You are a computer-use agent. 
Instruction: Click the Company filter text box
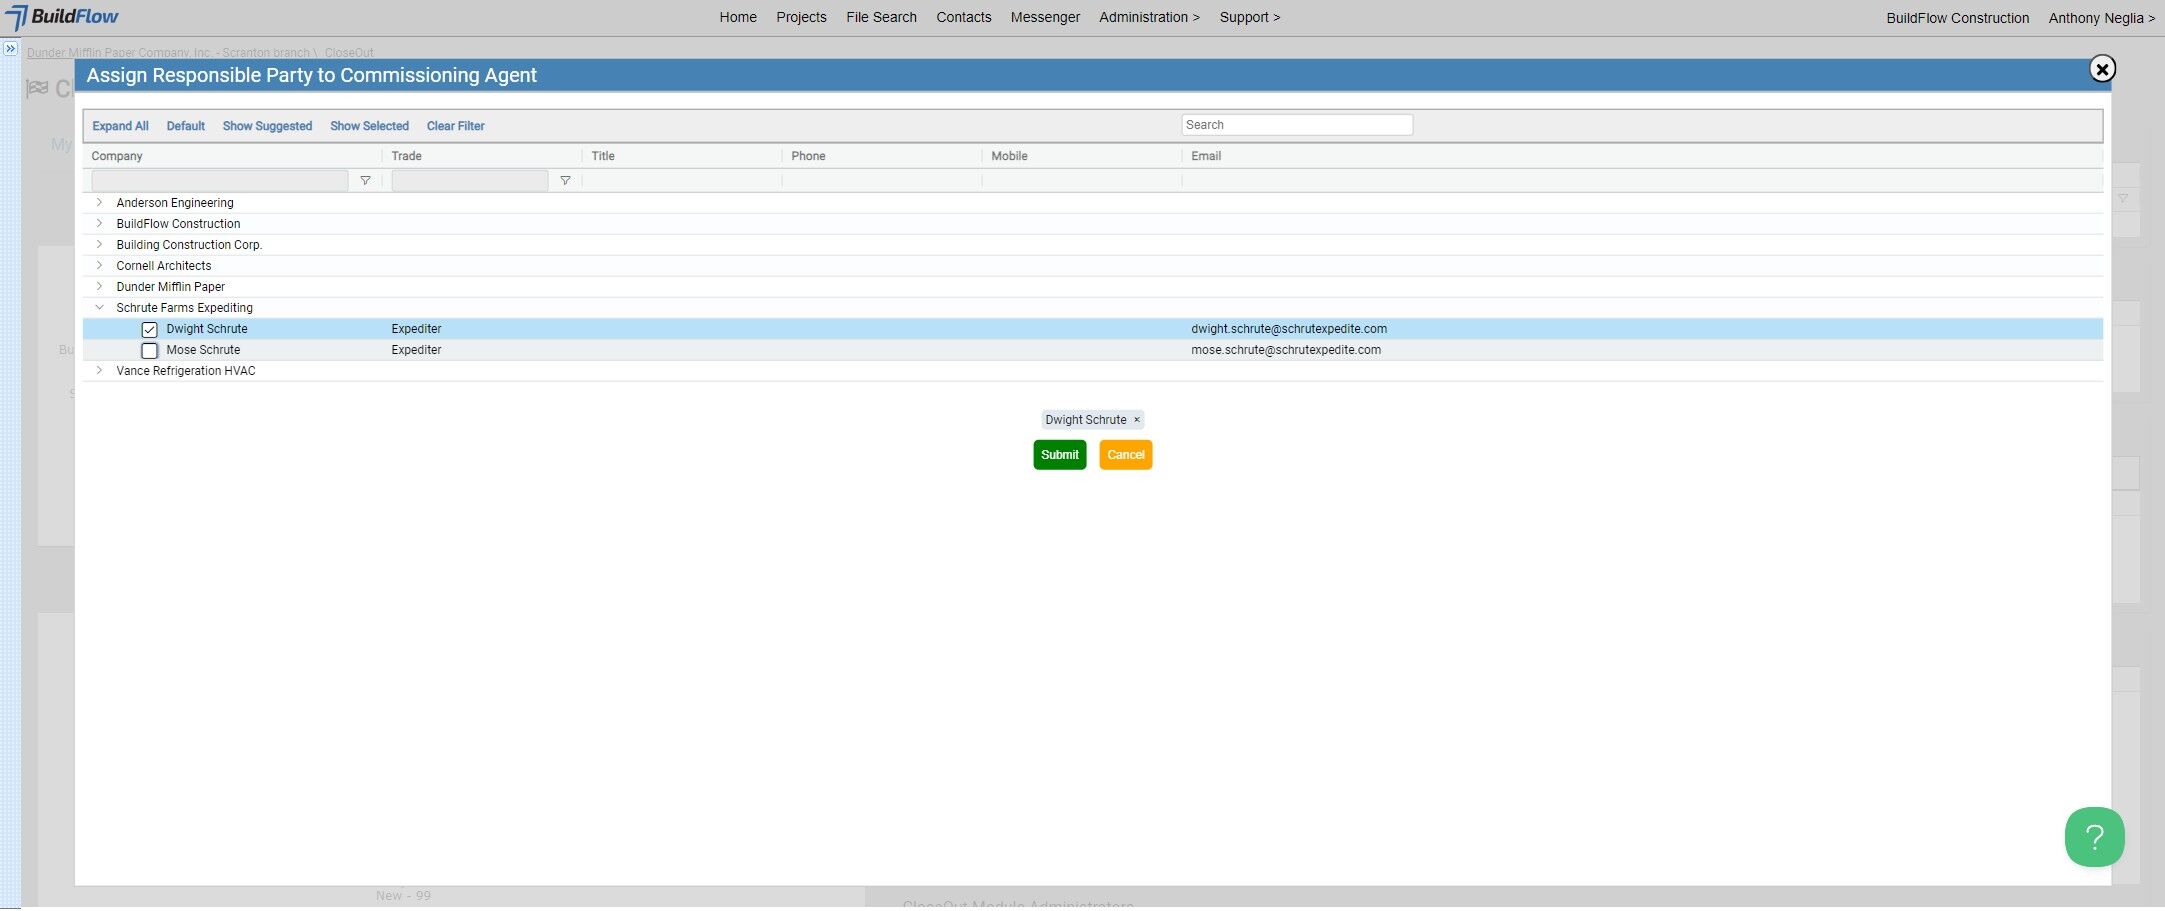click(220, 181)
